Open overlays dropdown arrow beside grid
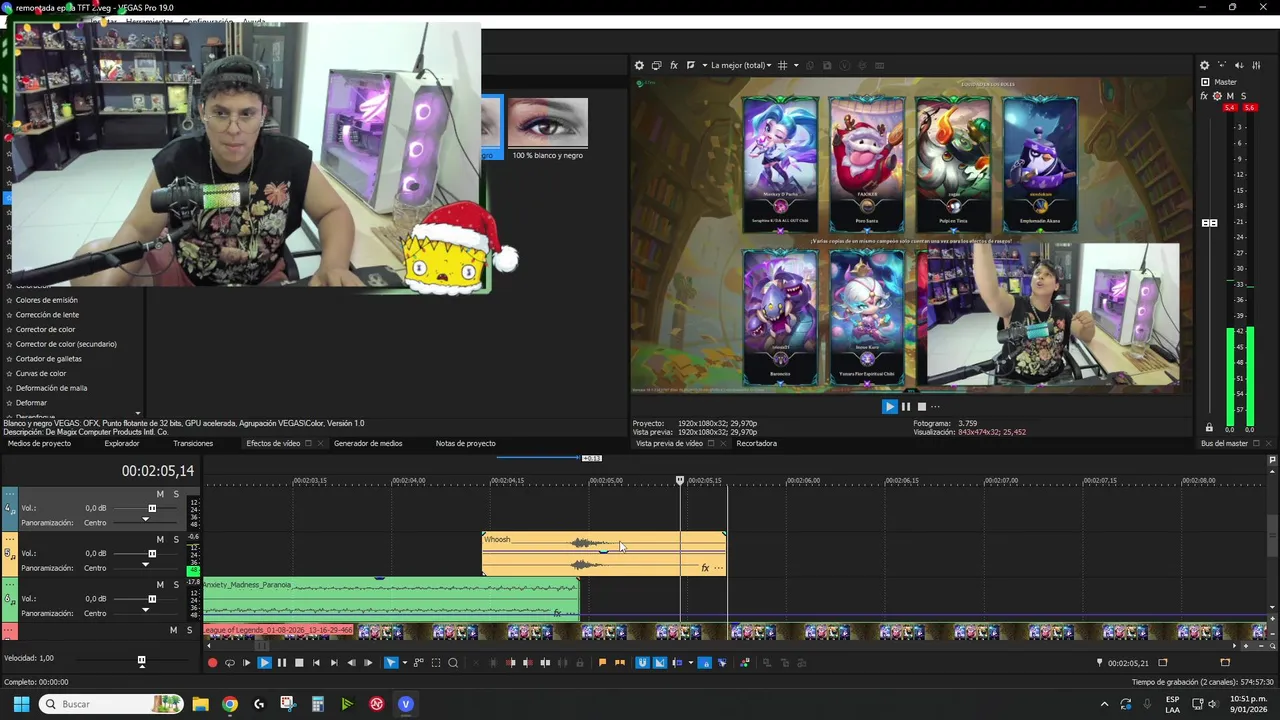The width and height of the screenshot is (1280, 720). (x=796, y=65)
